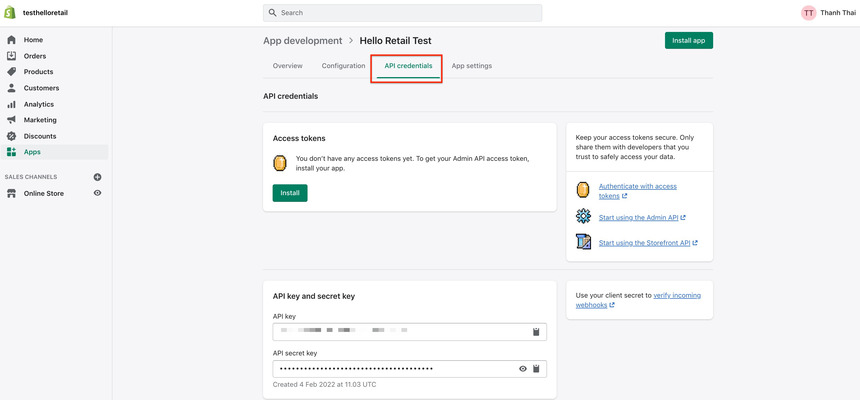Copy the API secret key with clipboard icon
The height and width of the screenshot is (400, 860).
536,369
